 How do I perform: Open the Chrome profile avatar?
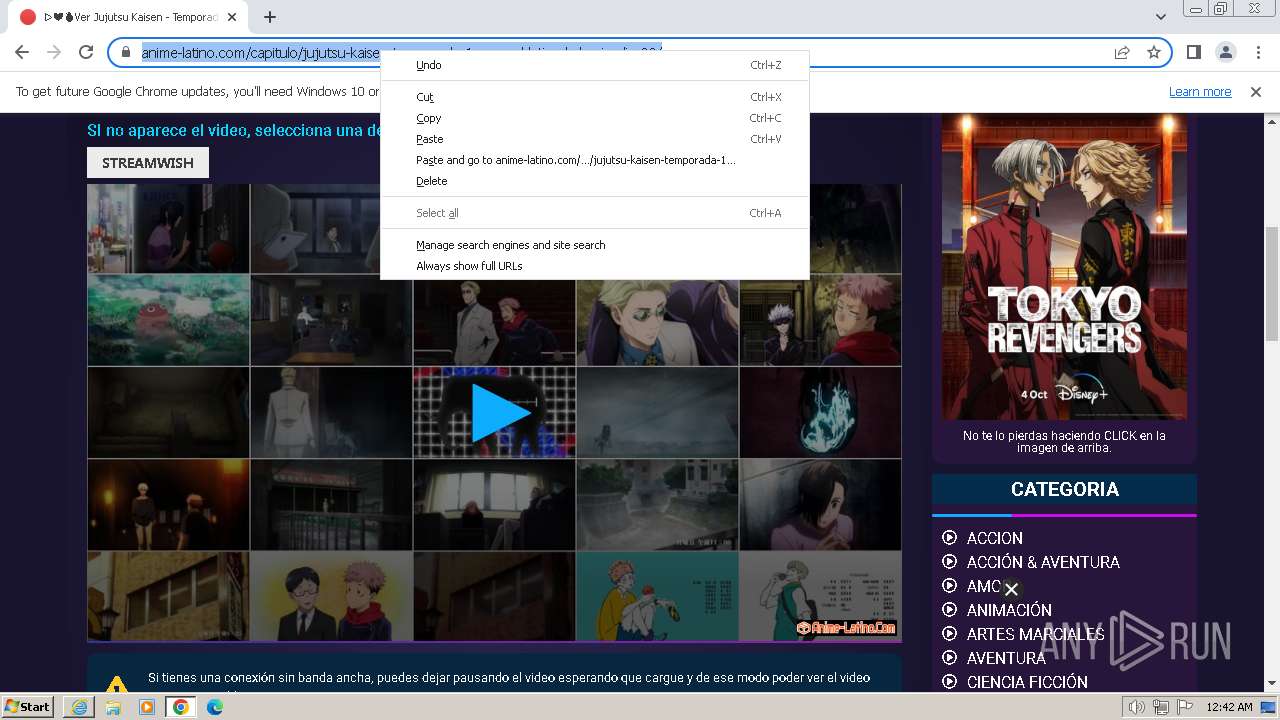point(1225,52)
